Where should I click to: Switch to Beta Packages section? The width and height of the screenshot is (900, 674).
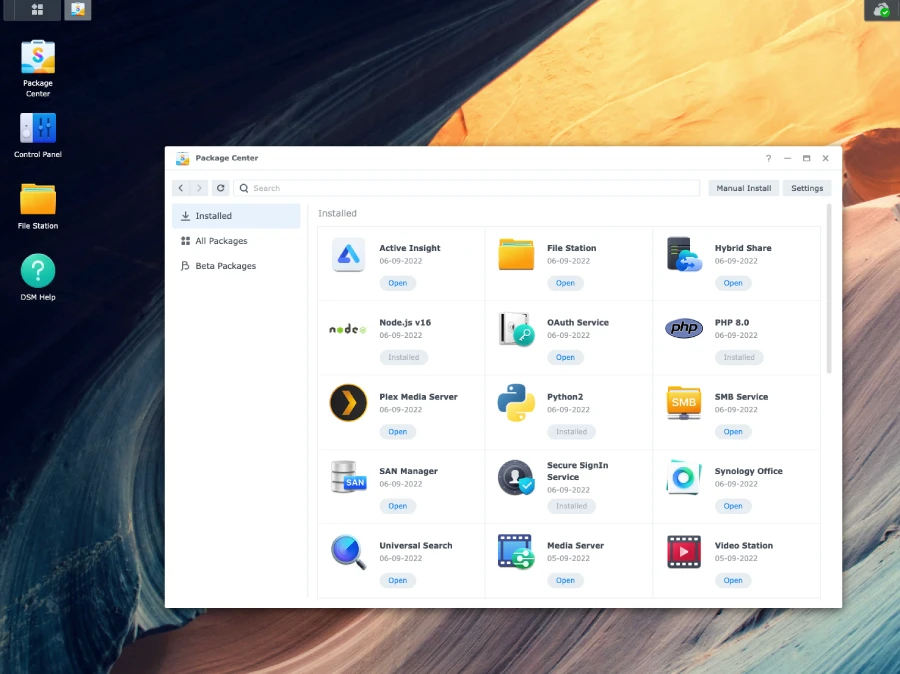pos(236,266)
